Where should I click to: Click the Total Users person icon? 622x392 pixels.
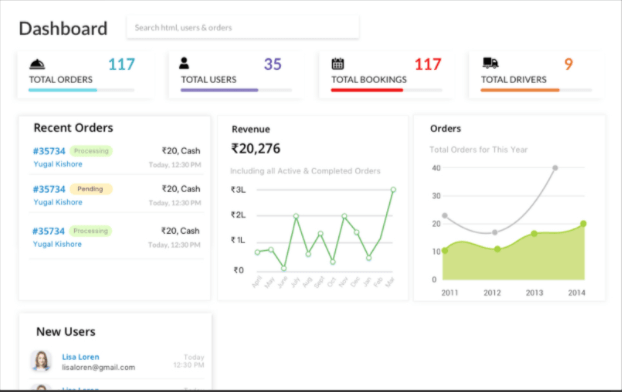184,63
